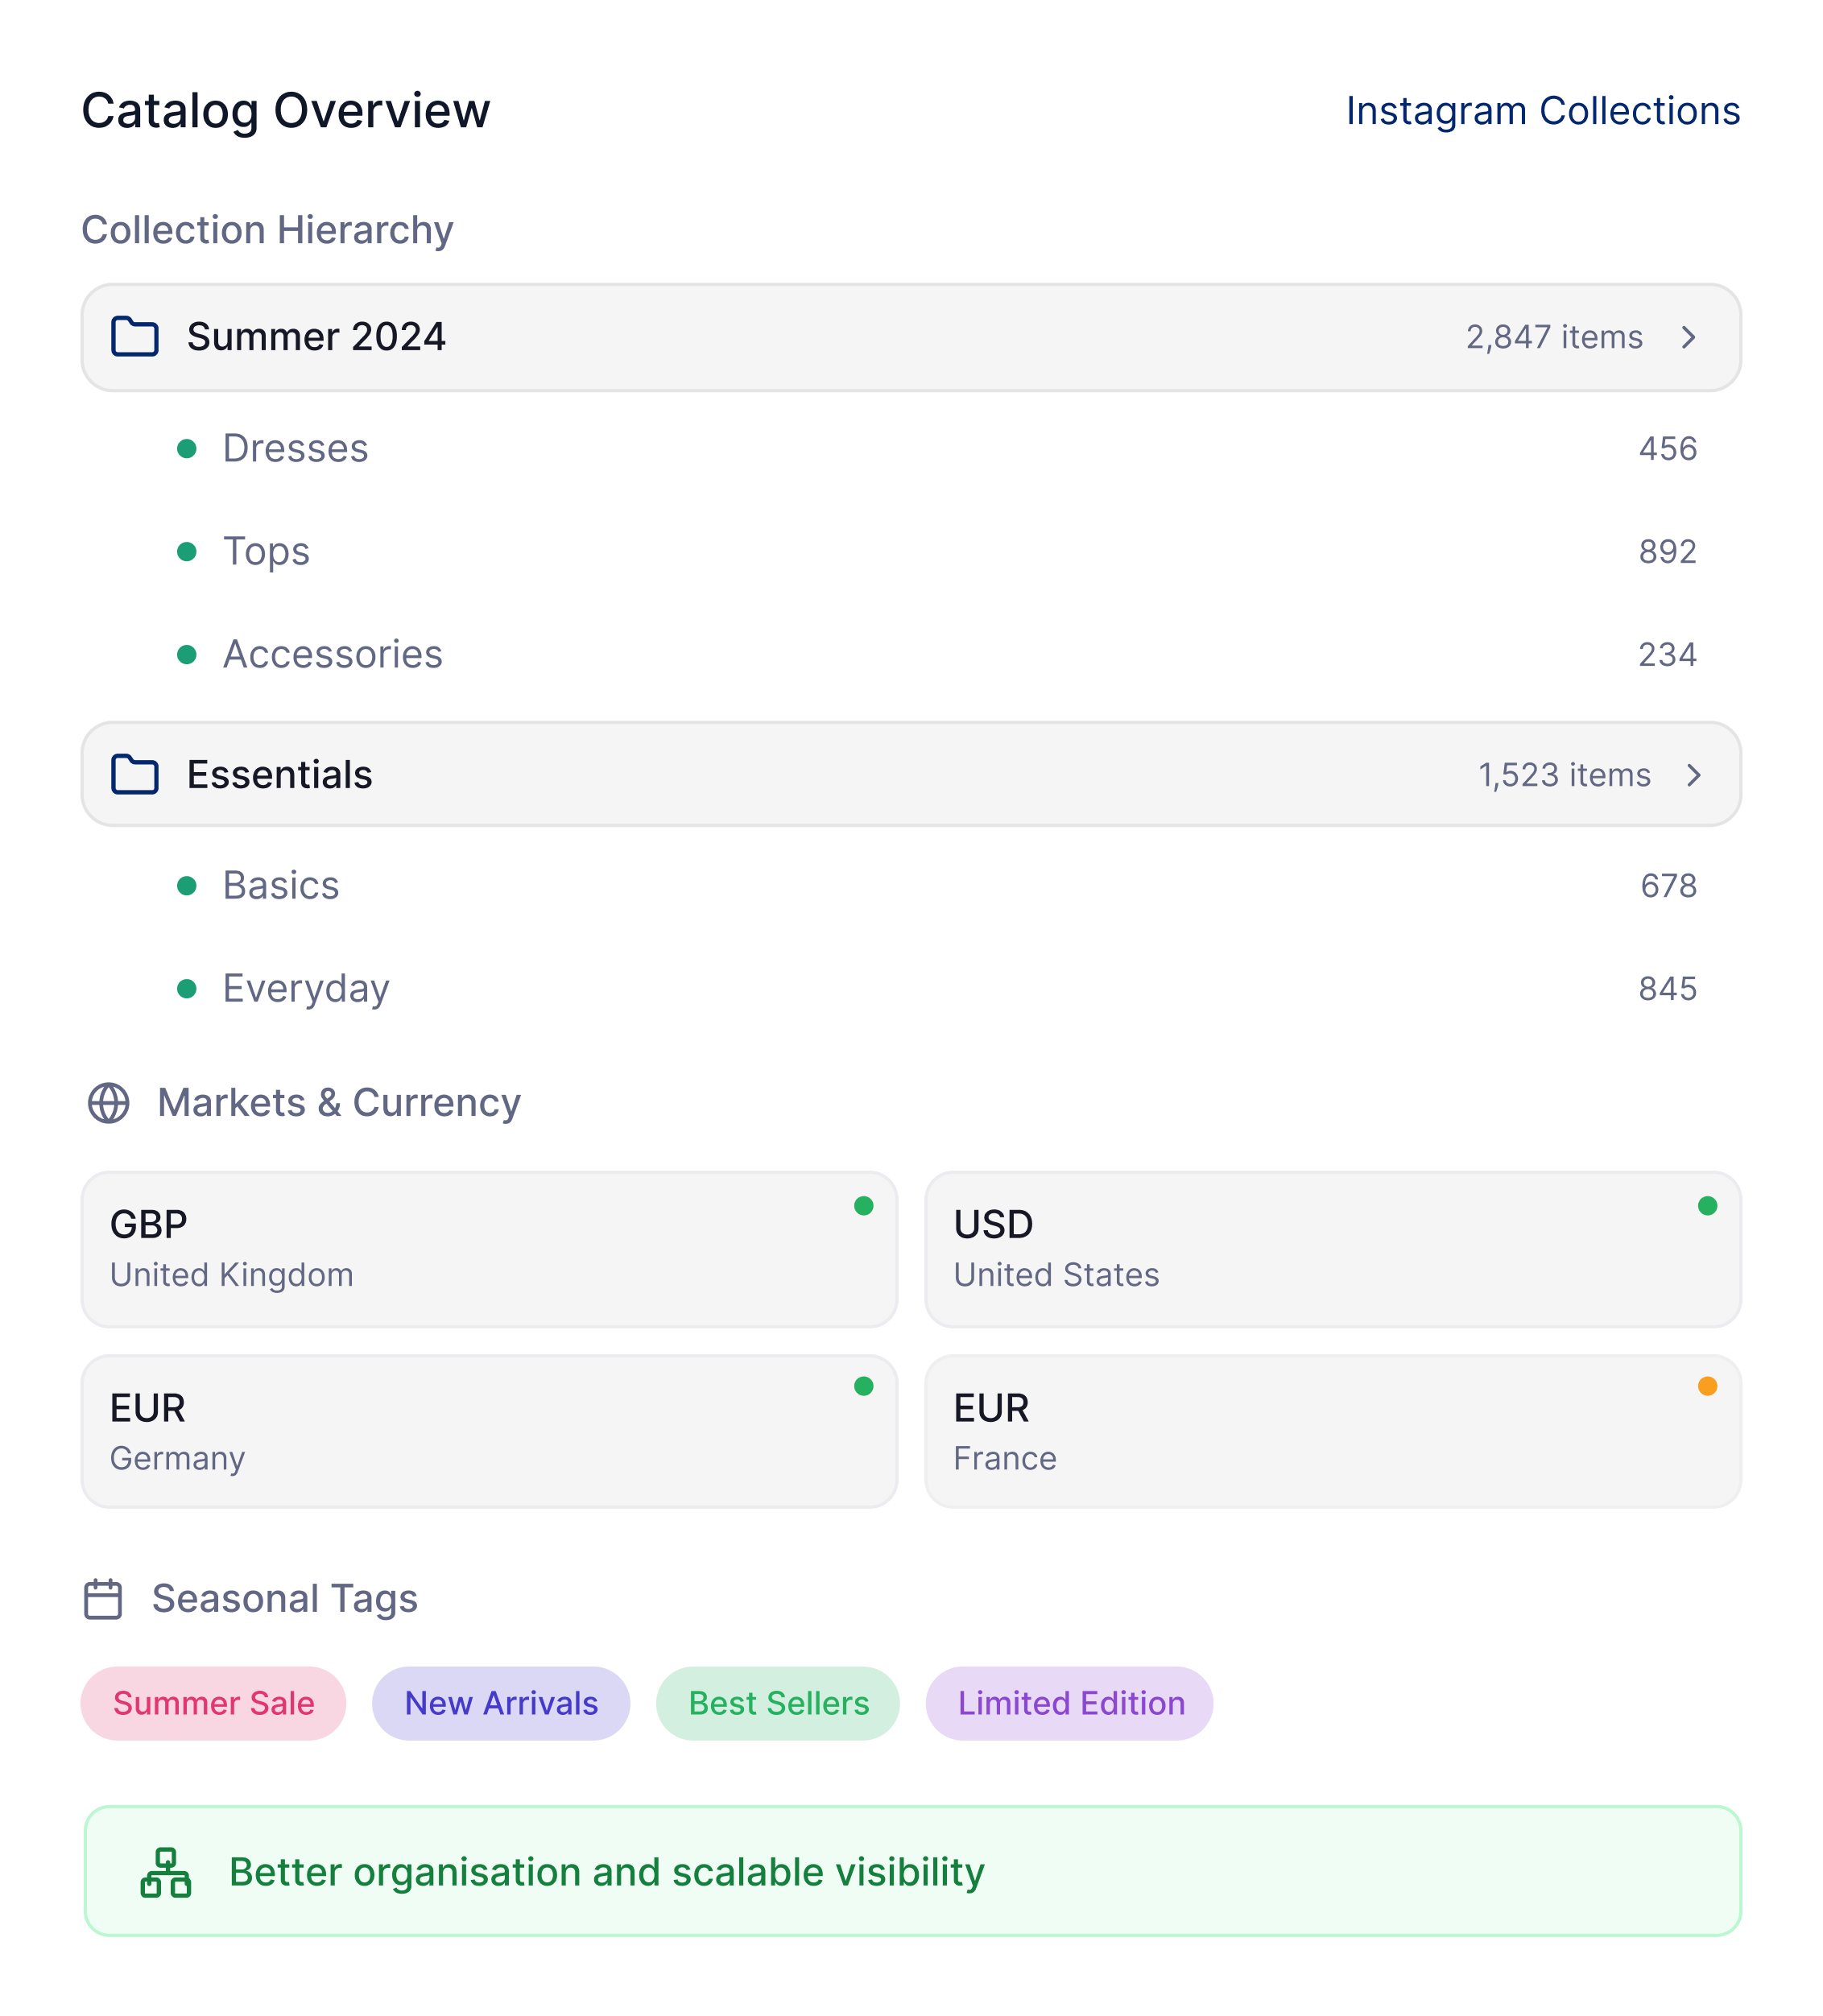The image size is (1823, 2016).
Task: Select the Summer Sale tag
Action: point(214,1703)
